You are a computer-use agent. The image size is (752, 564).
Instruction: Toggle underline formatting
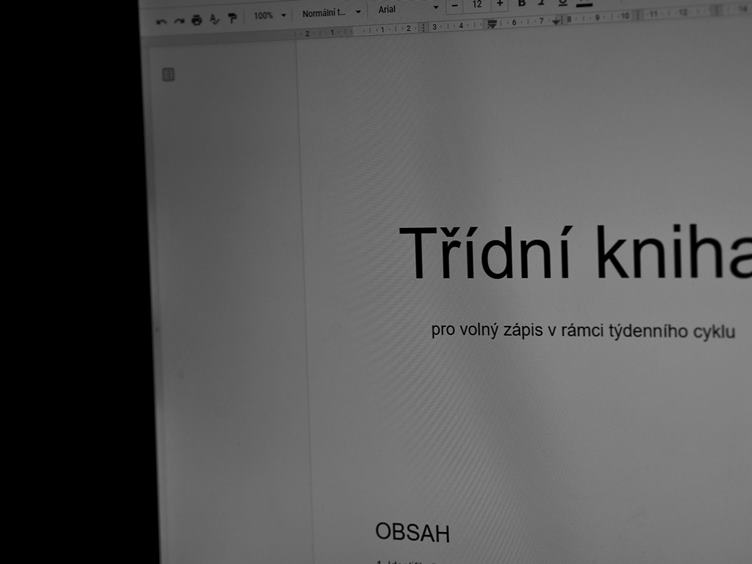tap(563, 2)
